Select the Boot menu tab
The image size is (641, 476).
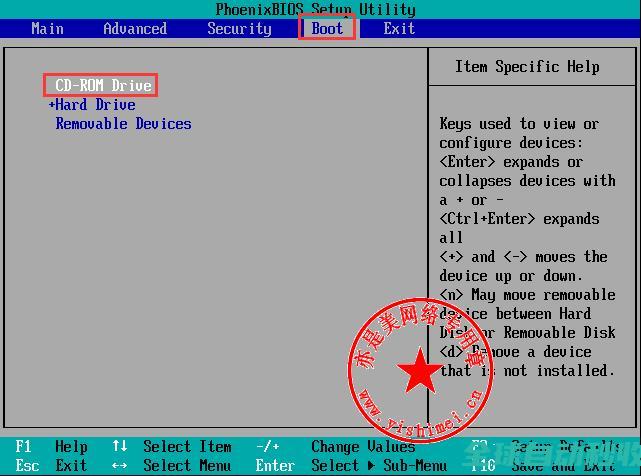click(x=327, y=28)
